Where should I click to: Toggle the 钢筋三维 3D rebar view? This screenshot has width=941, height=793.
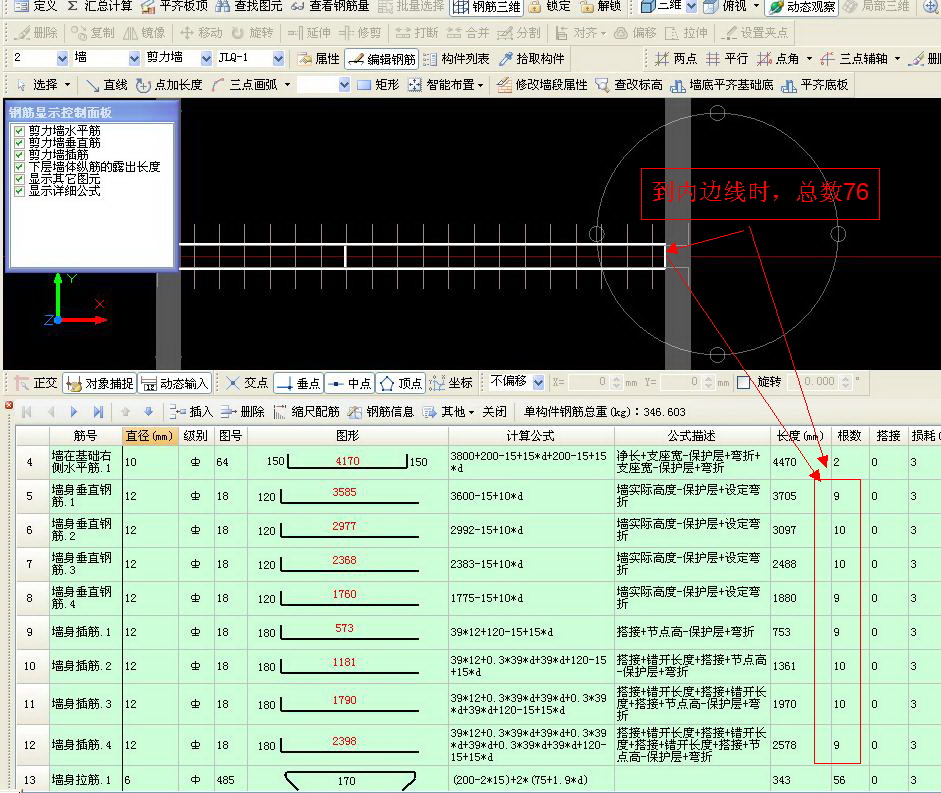coord(487,7)
